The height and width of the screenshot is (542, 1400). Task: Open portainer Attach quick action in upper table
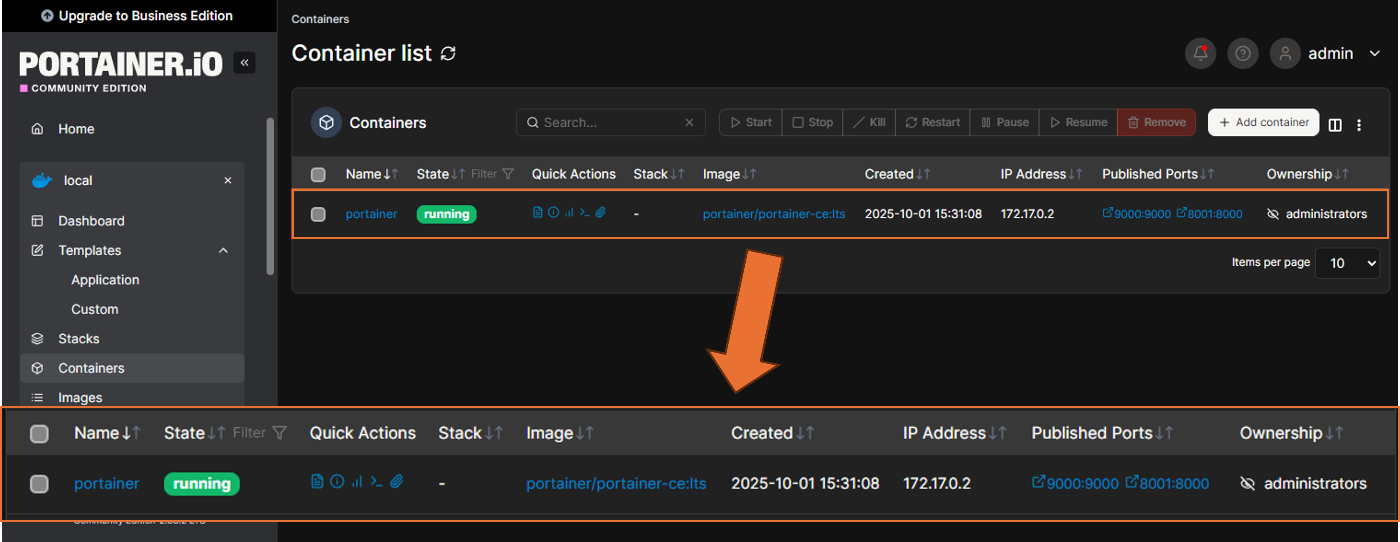600,212
